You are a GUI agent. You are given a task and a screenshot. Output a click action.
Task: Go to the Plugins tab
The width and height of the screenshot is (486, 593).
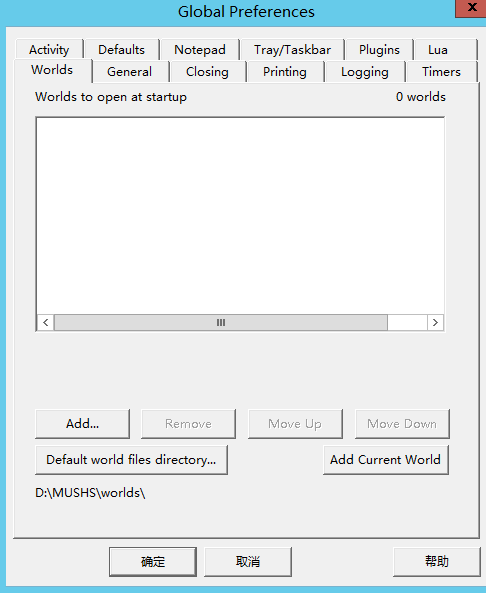pyautogui.click(x=379, y=50)
